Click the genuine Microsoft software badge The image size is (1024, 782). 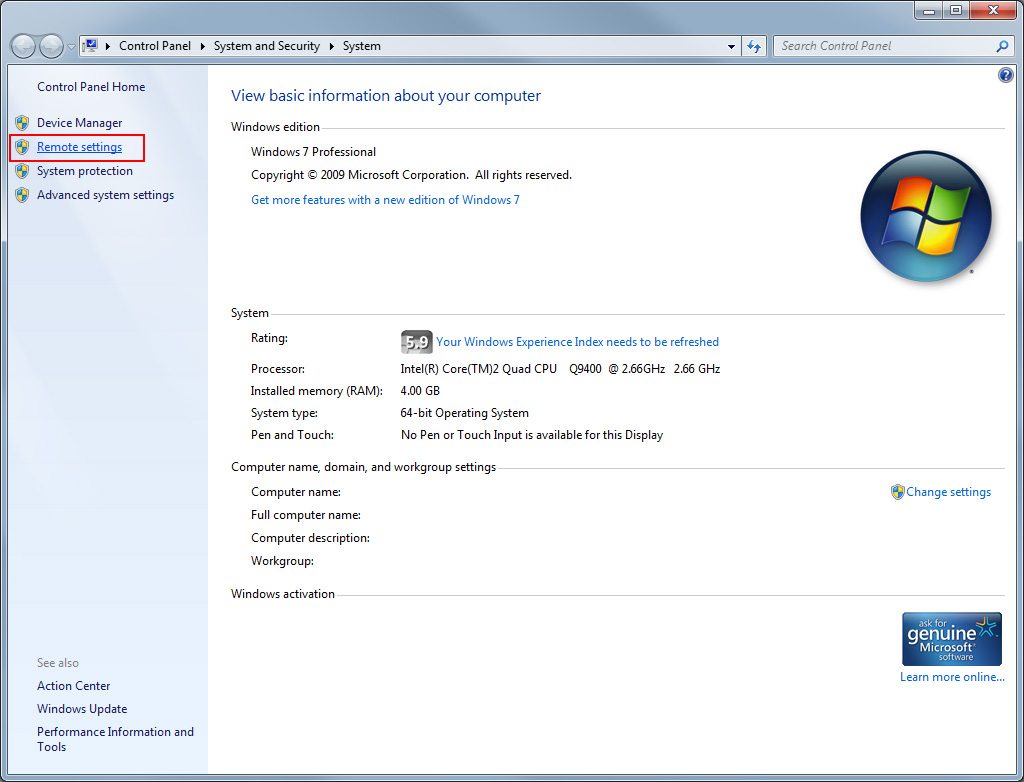(952, 639)
